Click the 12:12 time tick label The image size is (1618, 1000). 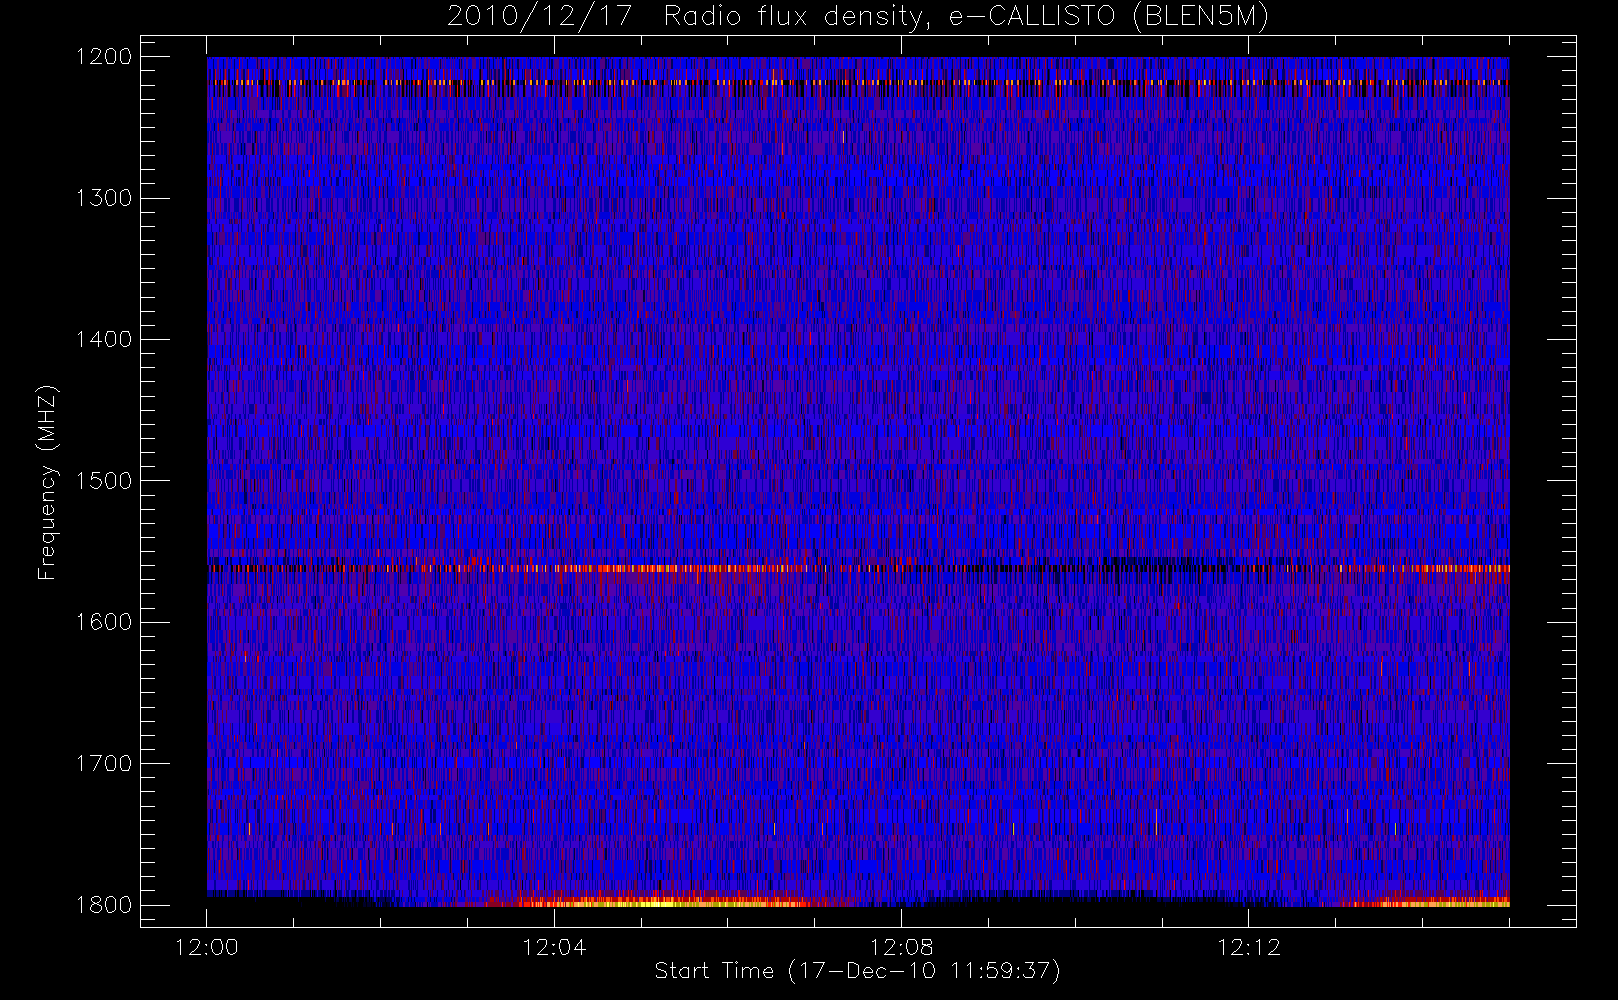click(x=1248, y=947)
